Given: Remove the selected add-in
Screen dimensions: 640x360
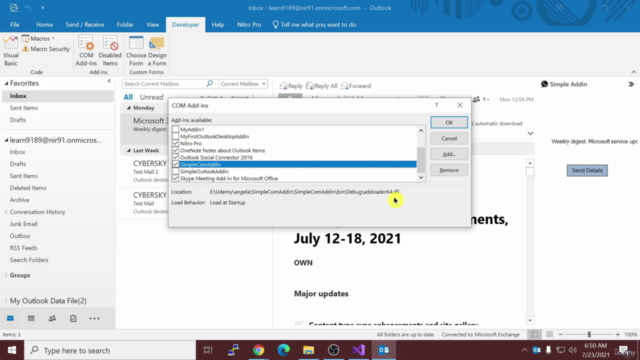Looking at the screenshot, I should [449, 170].
